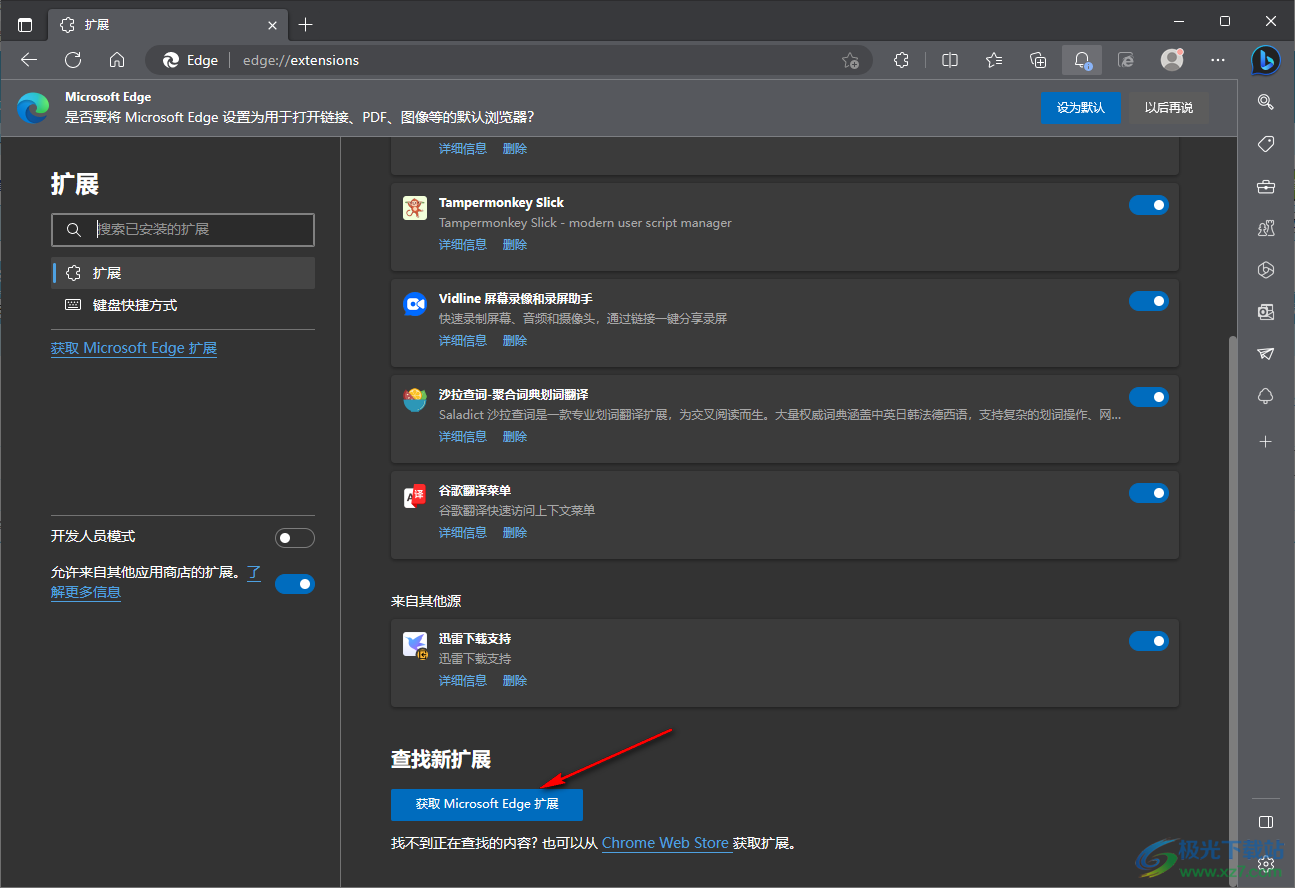1295x888 pixels.
Task: Open Chrome Web Store link
Action: [x=665, y=843]
